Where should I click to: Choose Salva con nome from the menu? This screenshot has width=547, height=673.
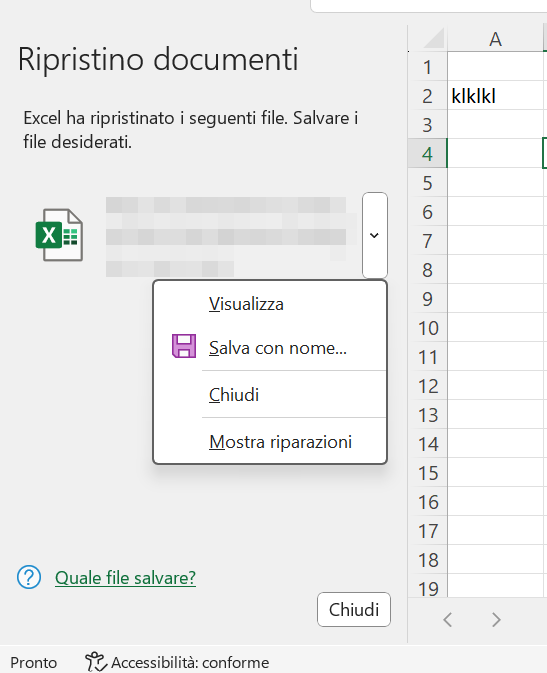click(277, 348)
